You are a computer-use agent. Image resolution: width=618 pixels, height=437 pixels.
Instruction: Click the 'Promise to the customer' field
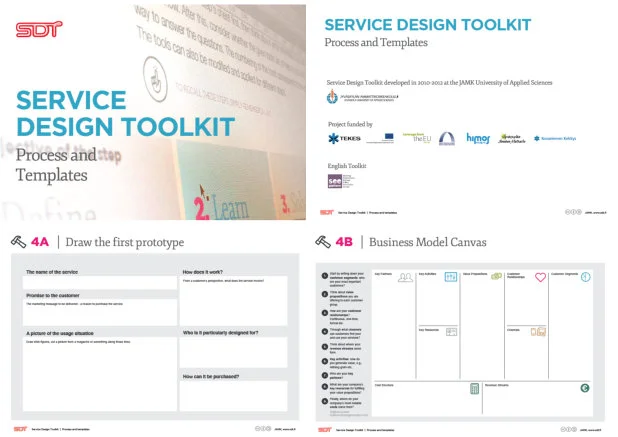(100, 312)
